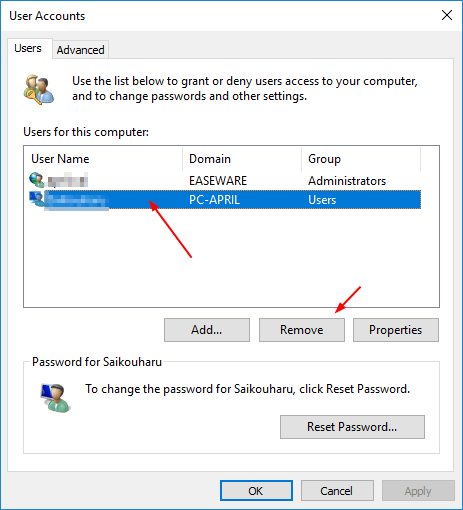Click Reset Password... button
This screenshot has height=510, width=463.
coord(352,427)
